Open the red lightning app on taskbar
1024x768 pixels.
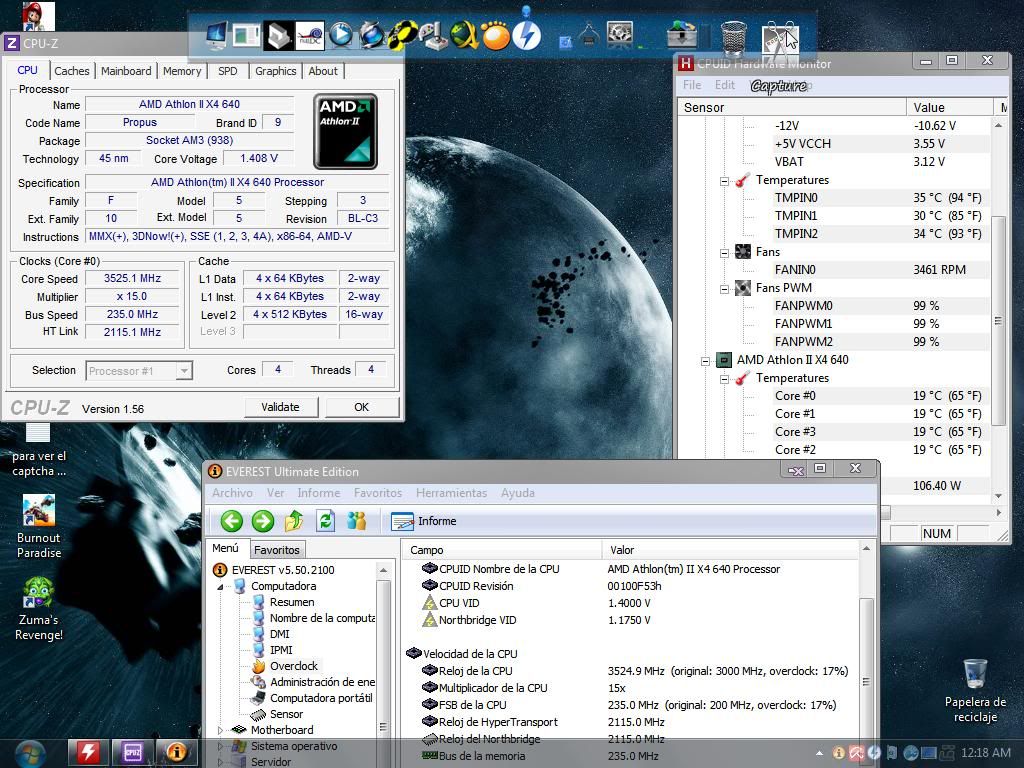pyautogui.click(x=88, y=753)
